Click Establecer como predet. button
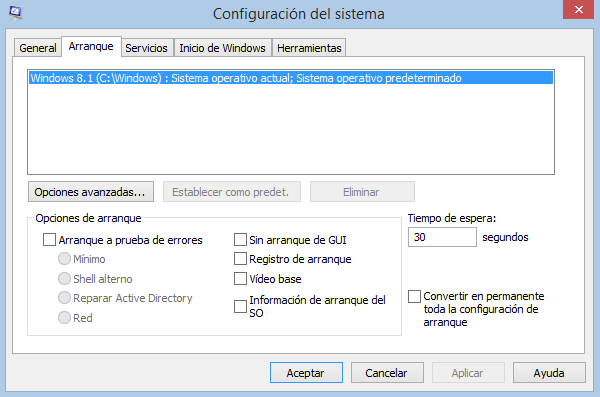This screenshot has width=600, height=397. pos(232,192)
